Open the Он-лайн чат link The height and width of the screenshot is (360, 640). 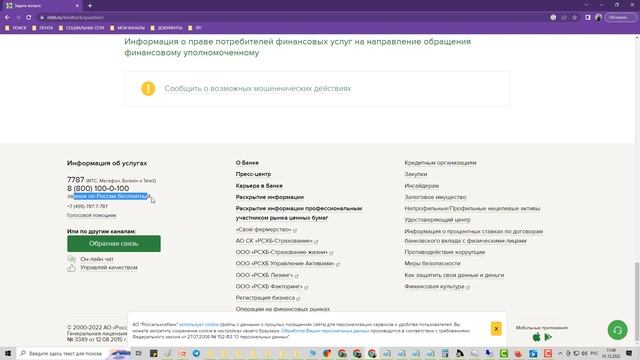(97, 259)
